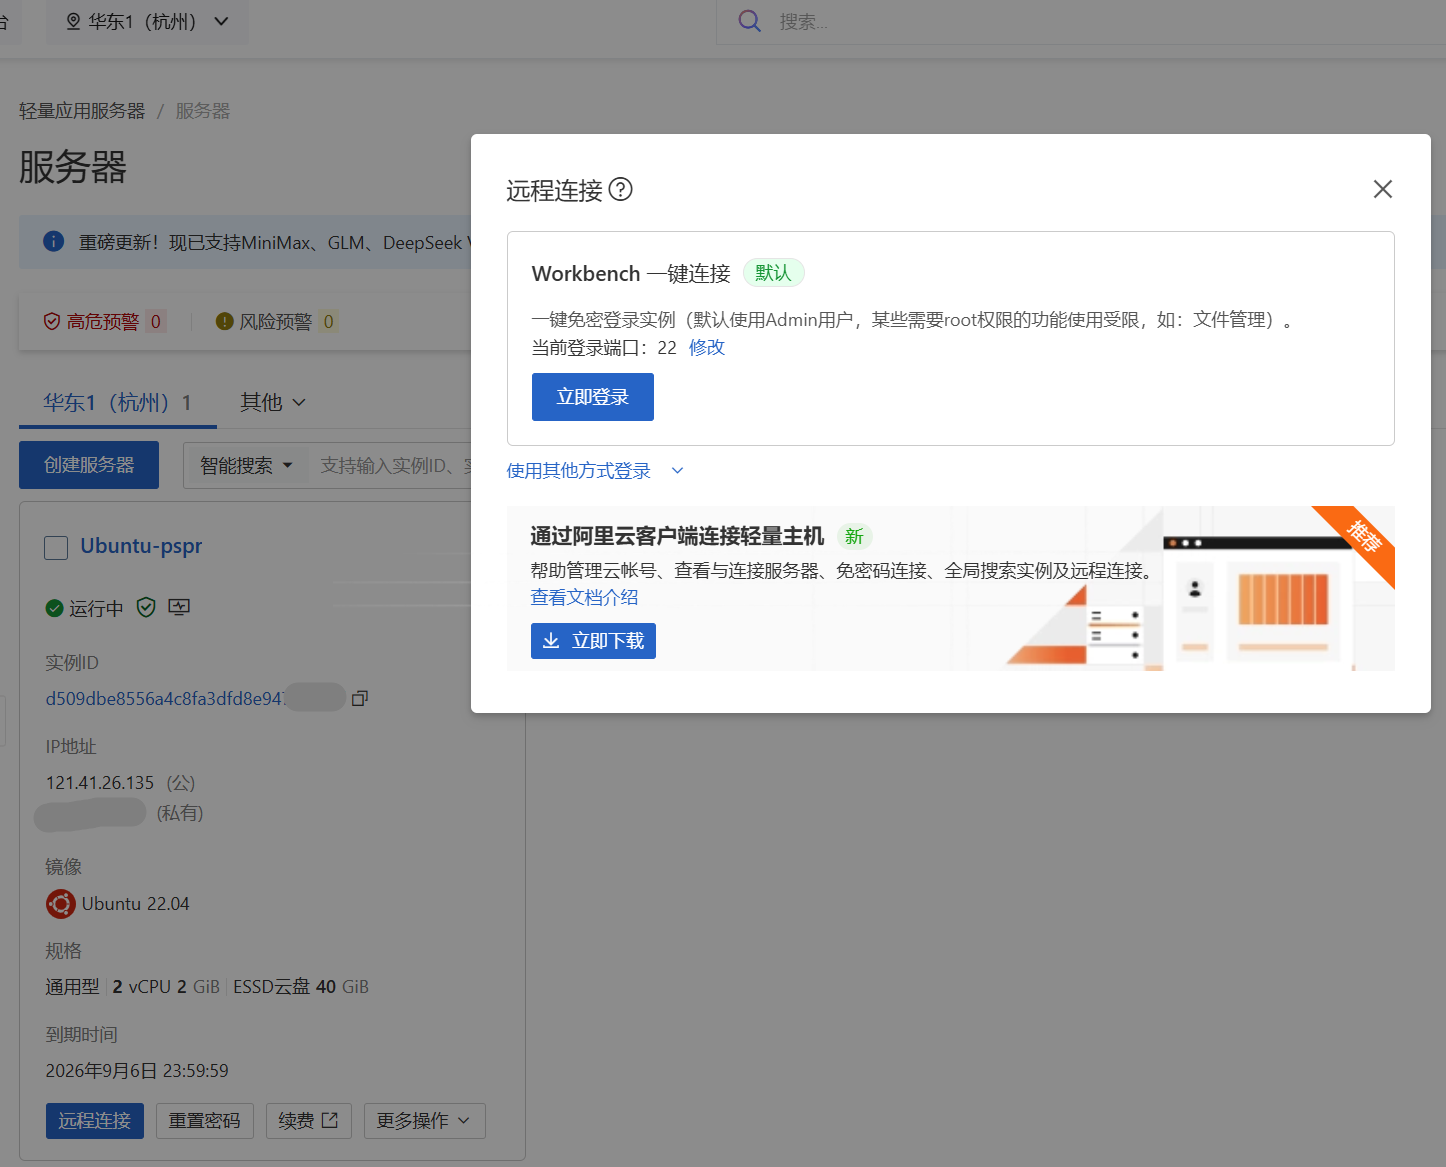Open the 更多操作 dropdown
1446x1167 pixels.
tap(424, 1121)
